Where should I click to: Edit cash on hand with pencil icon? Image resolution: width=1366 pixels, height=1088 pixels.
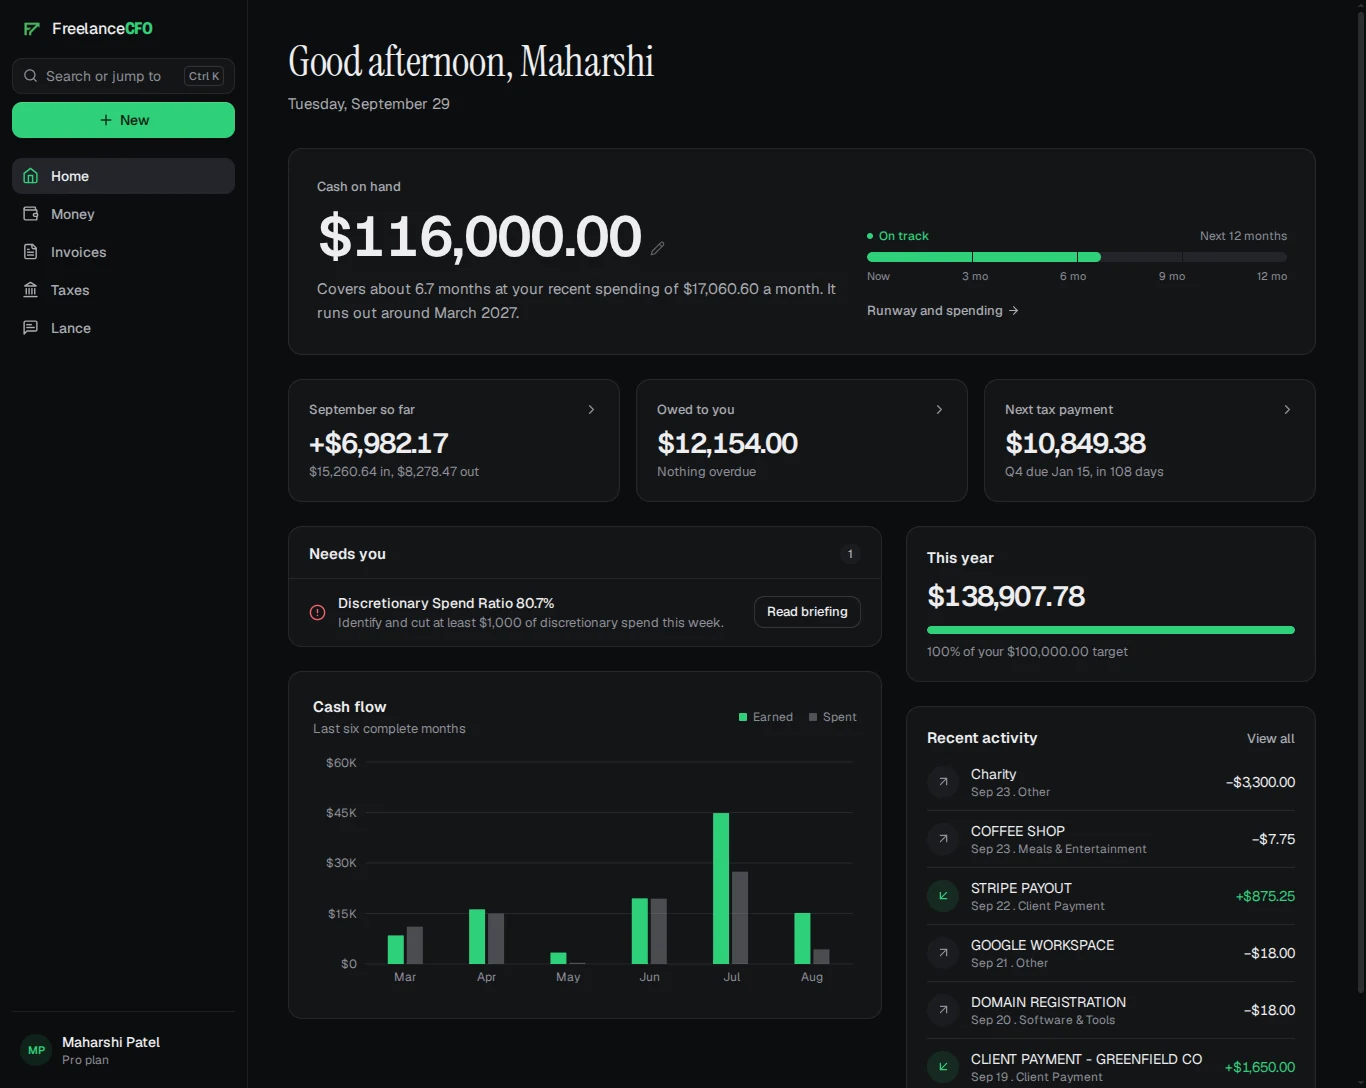(x=657, y=248)
